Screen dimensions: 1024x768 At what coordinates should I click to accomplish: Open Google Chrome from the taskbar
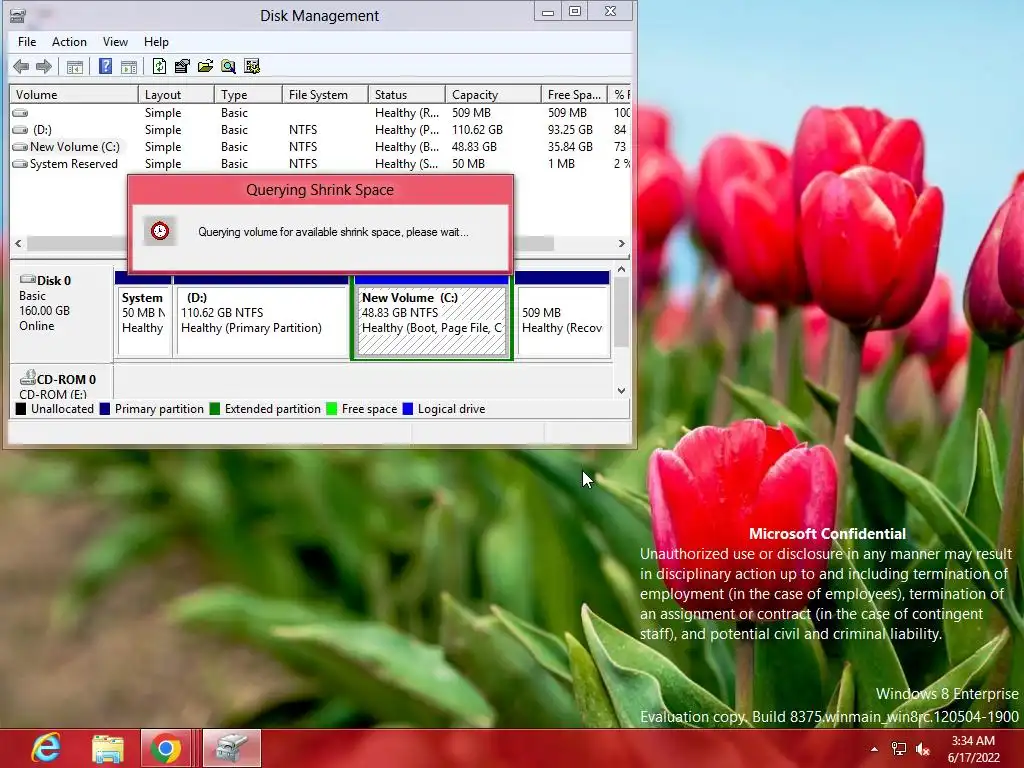point(166,748)
